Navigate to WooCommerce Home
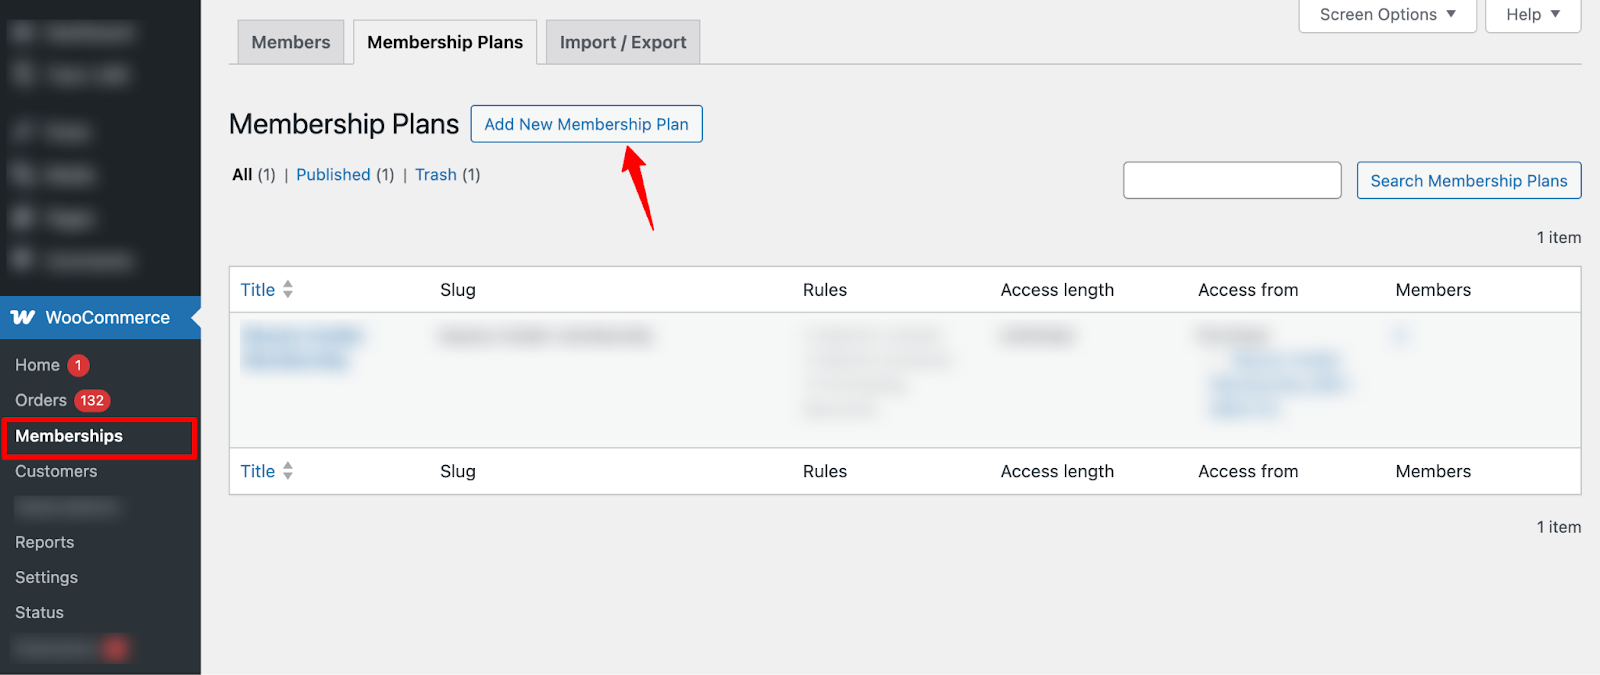The height and width of the screenshot is (675, 1600). [36, 364]
